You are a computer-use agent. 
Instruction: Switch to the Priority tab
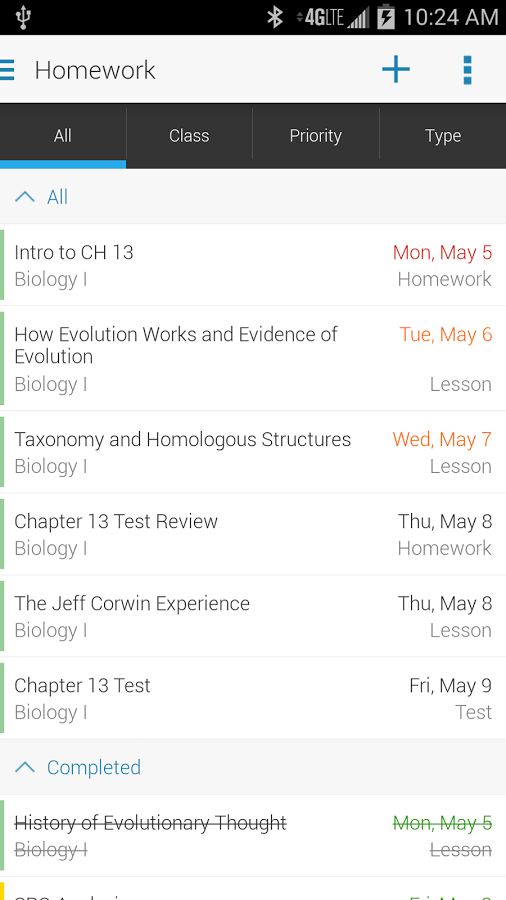pyautogui.click(x=316, y=135)
